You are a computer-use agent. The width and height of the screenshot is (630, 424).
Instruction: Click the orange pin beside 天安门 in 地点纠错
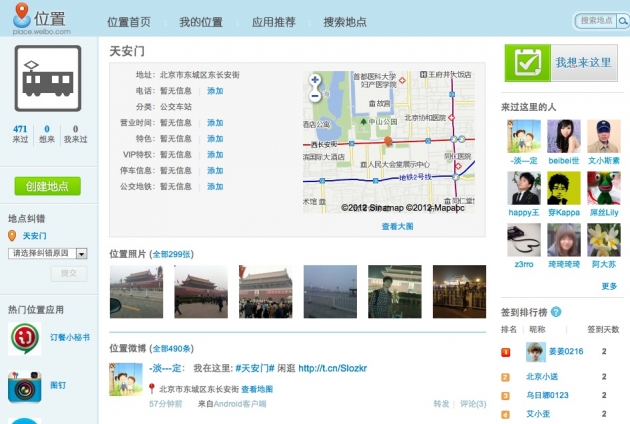(12, 236)
